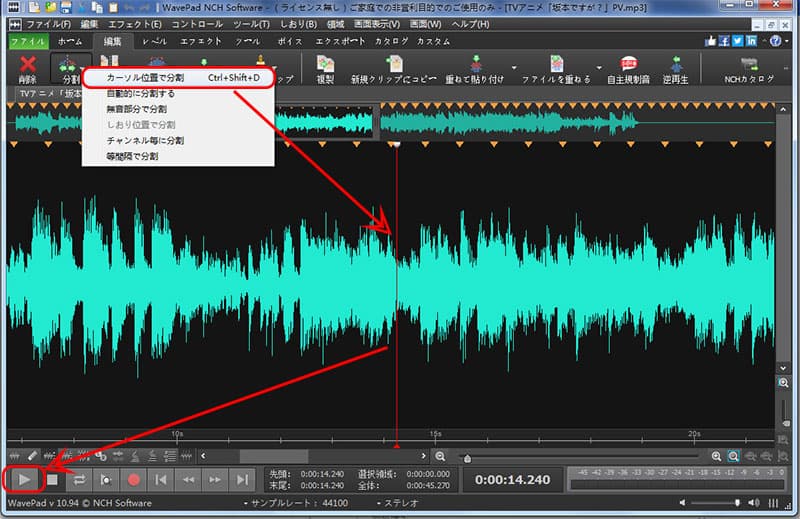Click the Play button in the transport controls
The image size is (800, 519).
(x=23, y=480)
